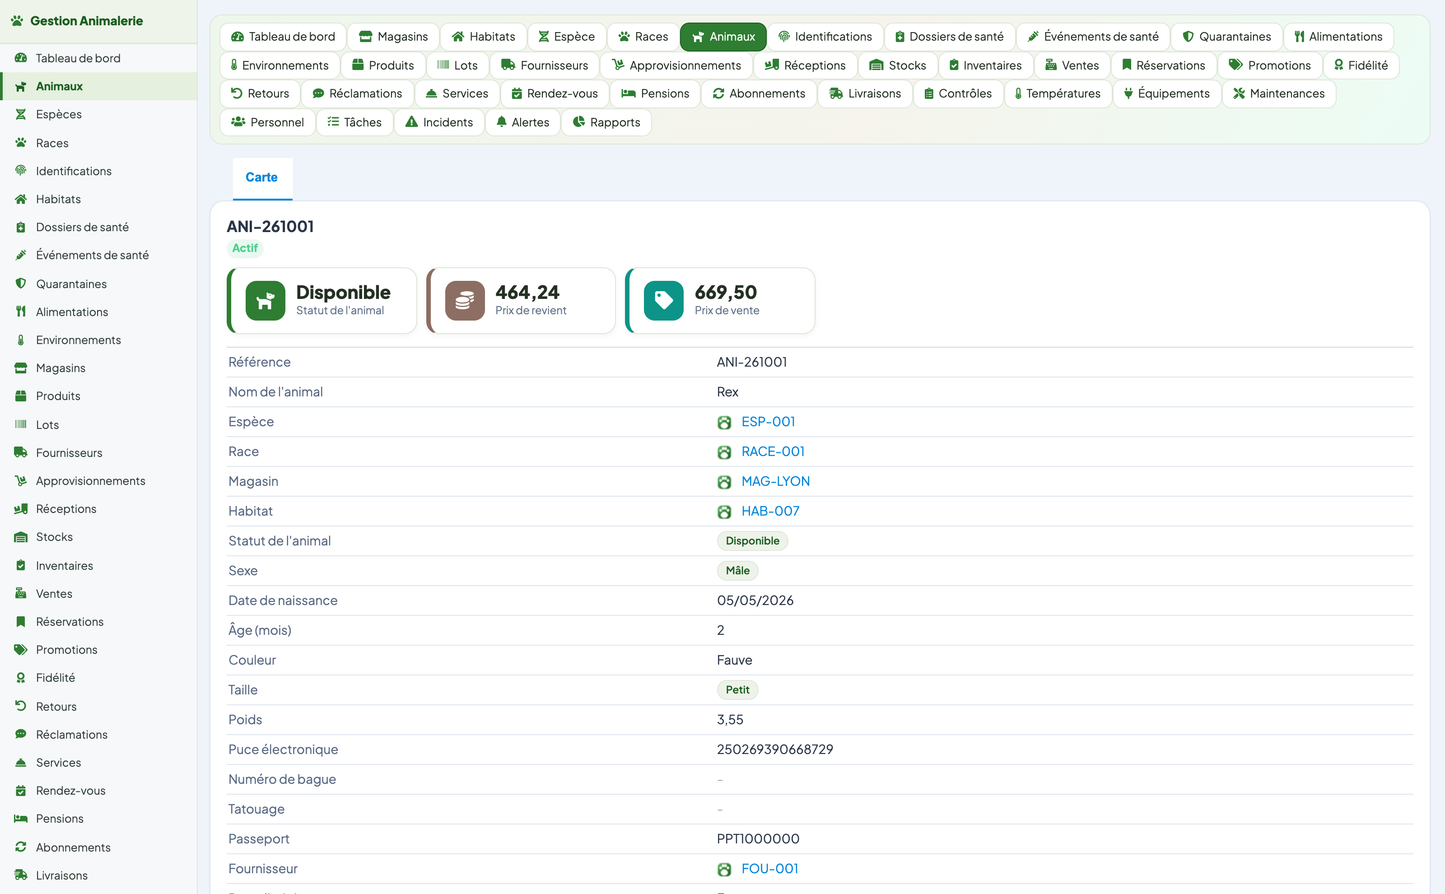
Task: Click the Quarantaines shield icon in sidebar
Action: [x=20, y=284]
